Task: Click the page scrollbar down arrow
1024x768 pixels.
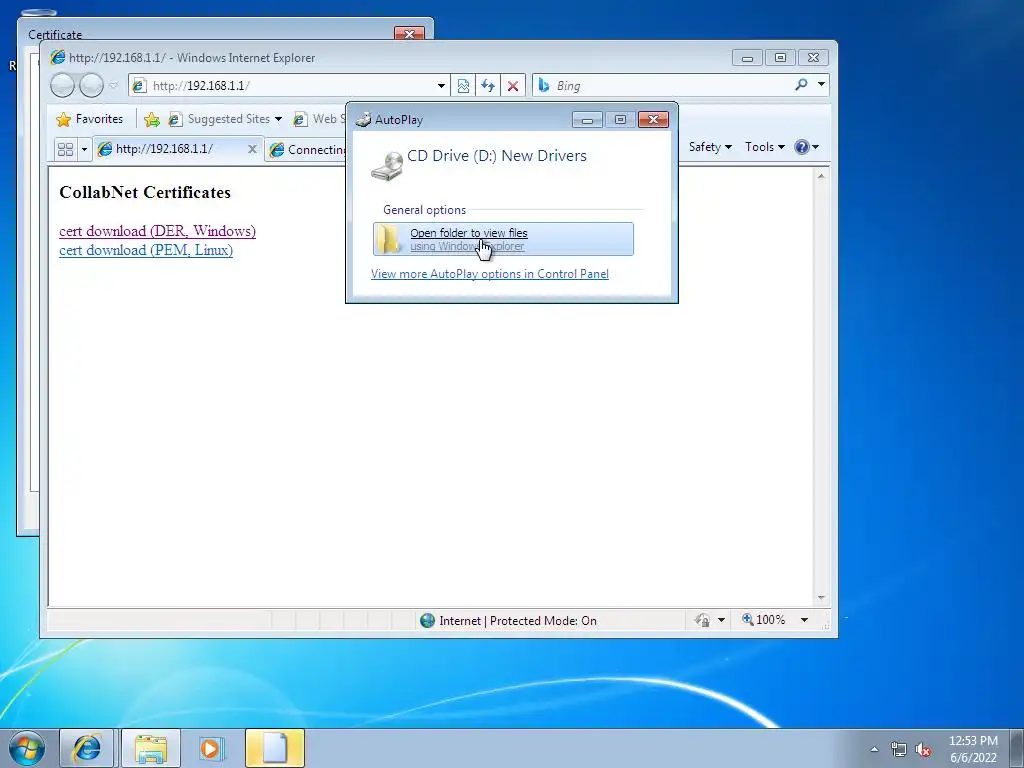Action: click(822, 598)
